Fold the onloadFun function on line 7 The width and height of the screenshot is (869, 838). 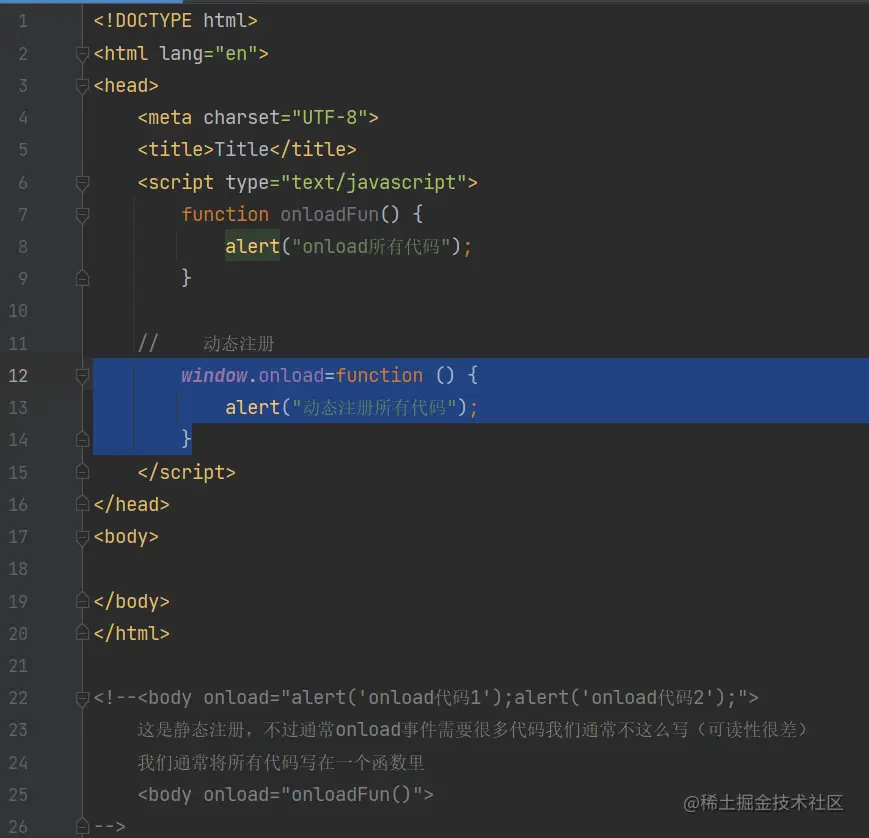click(82, 215)
